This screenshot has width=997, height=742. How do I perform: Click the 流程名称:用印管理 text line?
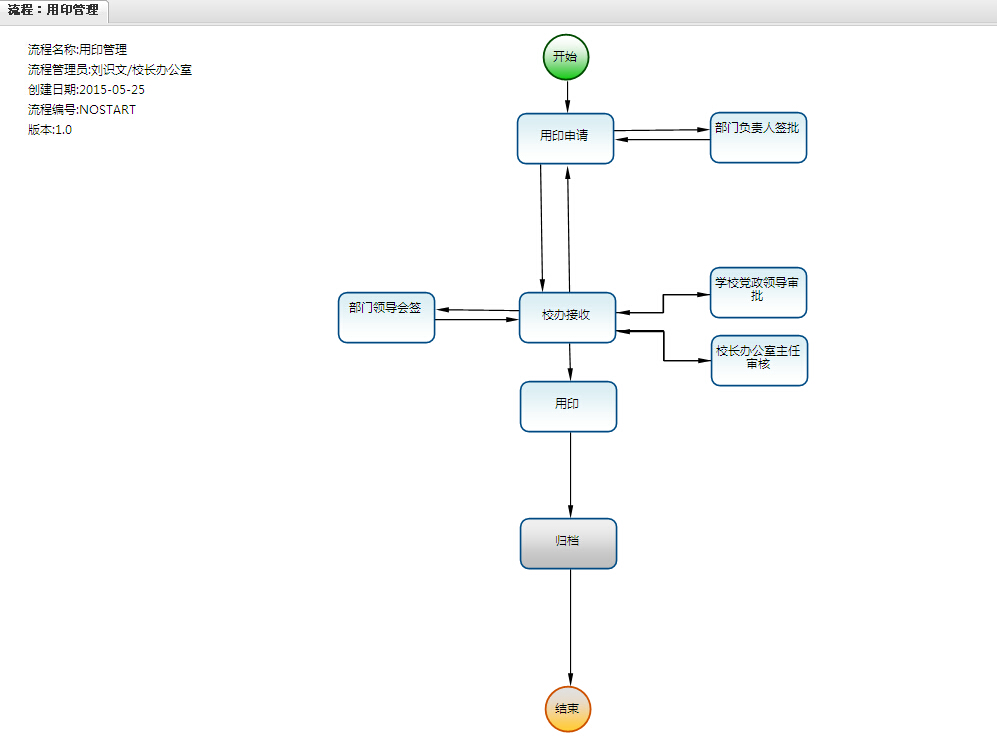click(78, 49)
